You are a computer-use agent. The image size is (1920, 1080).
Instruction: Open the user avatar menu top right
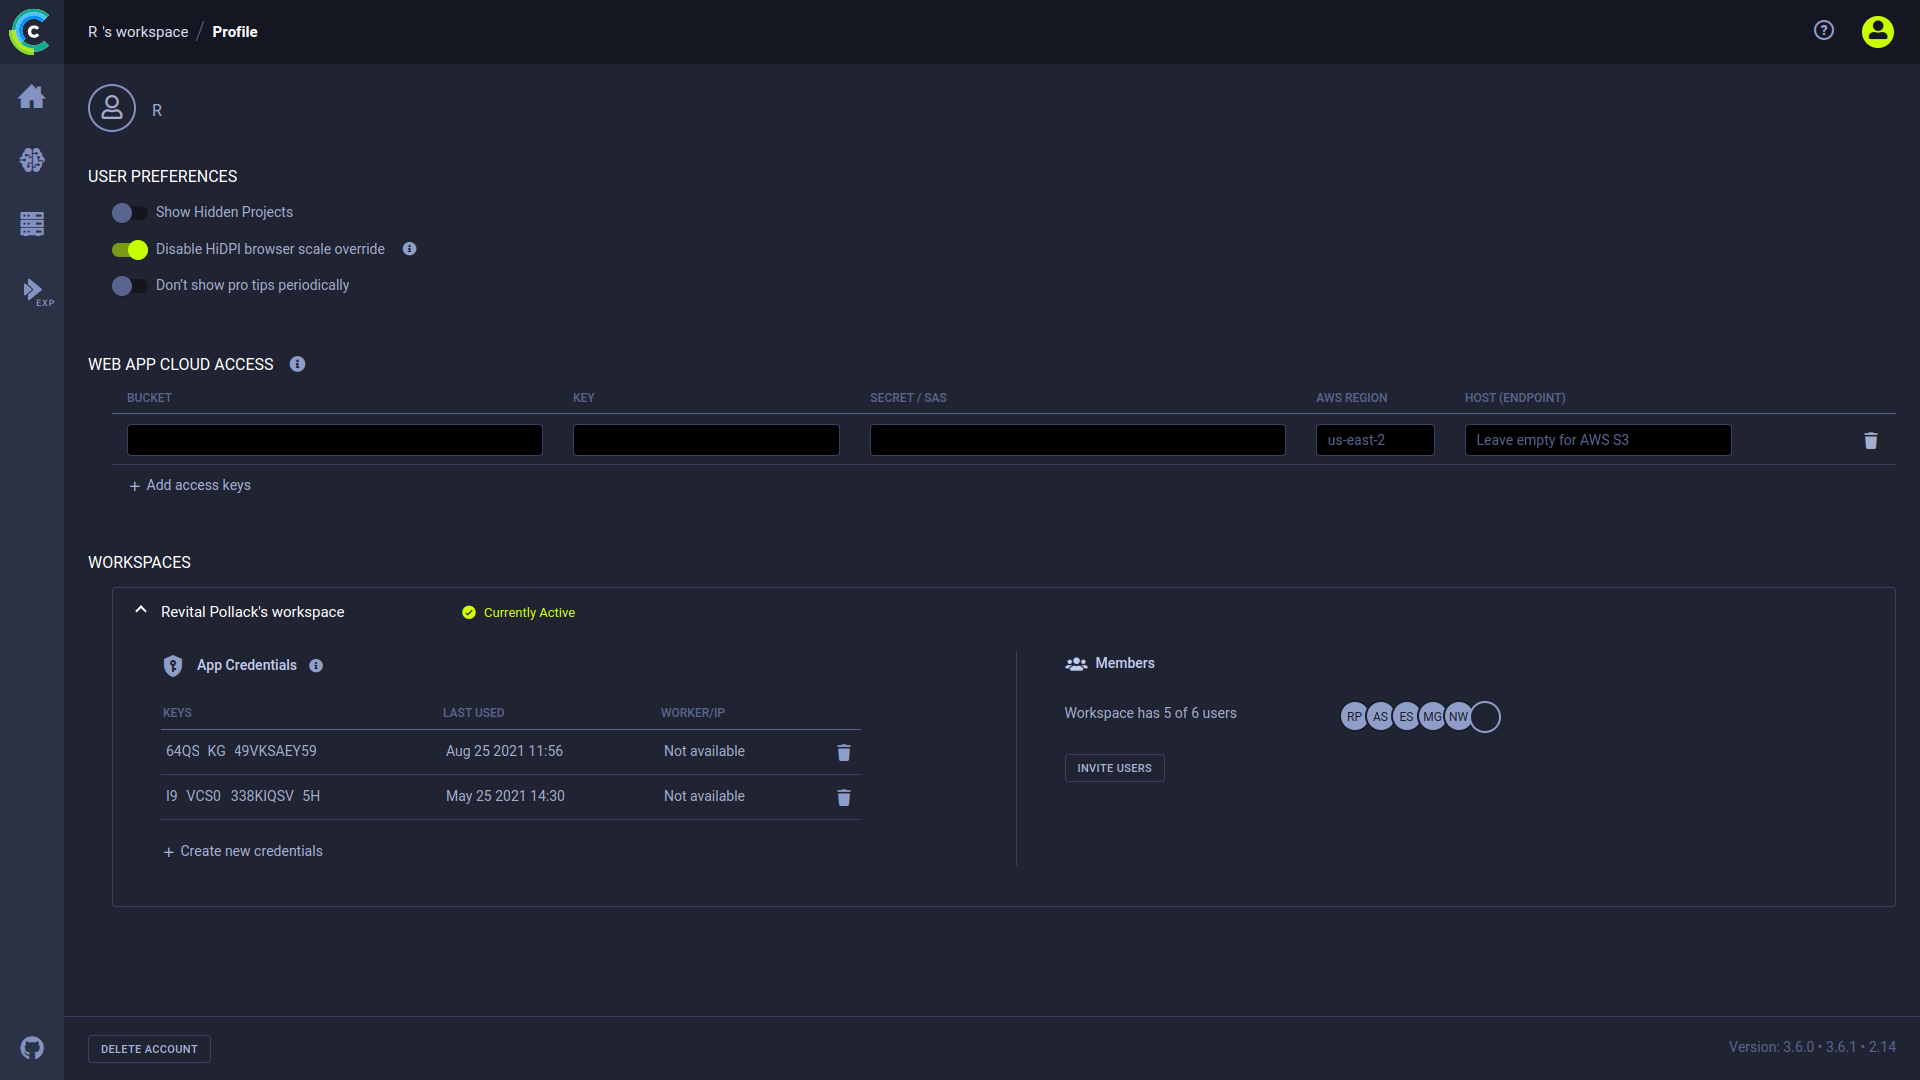(x=1877, y=32)
